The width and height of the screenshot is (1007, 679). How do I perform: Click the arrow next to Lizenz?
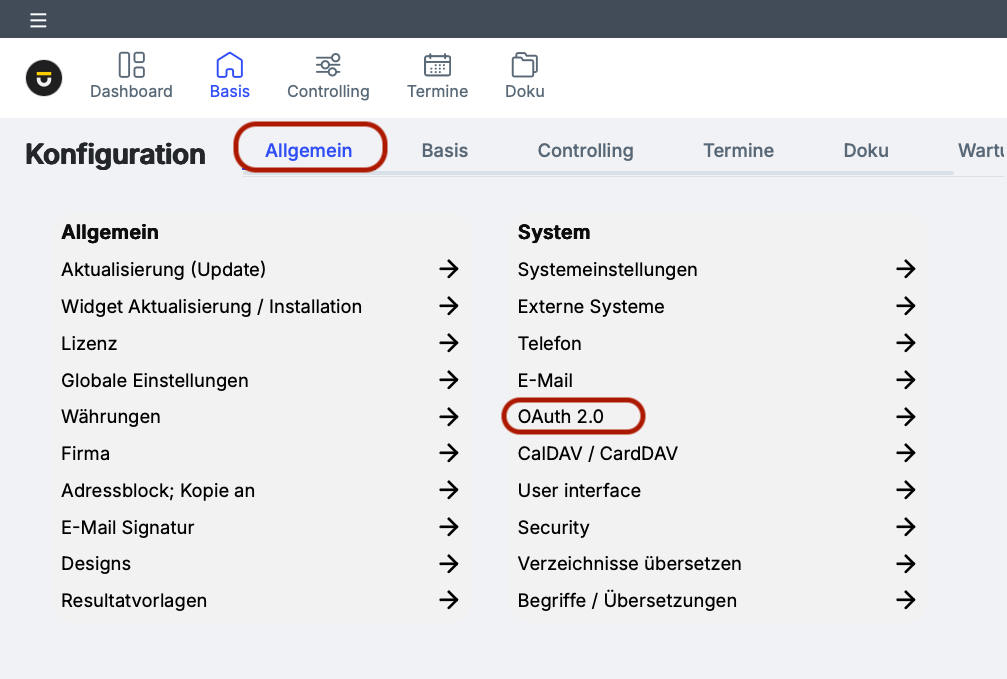(449, 343)
